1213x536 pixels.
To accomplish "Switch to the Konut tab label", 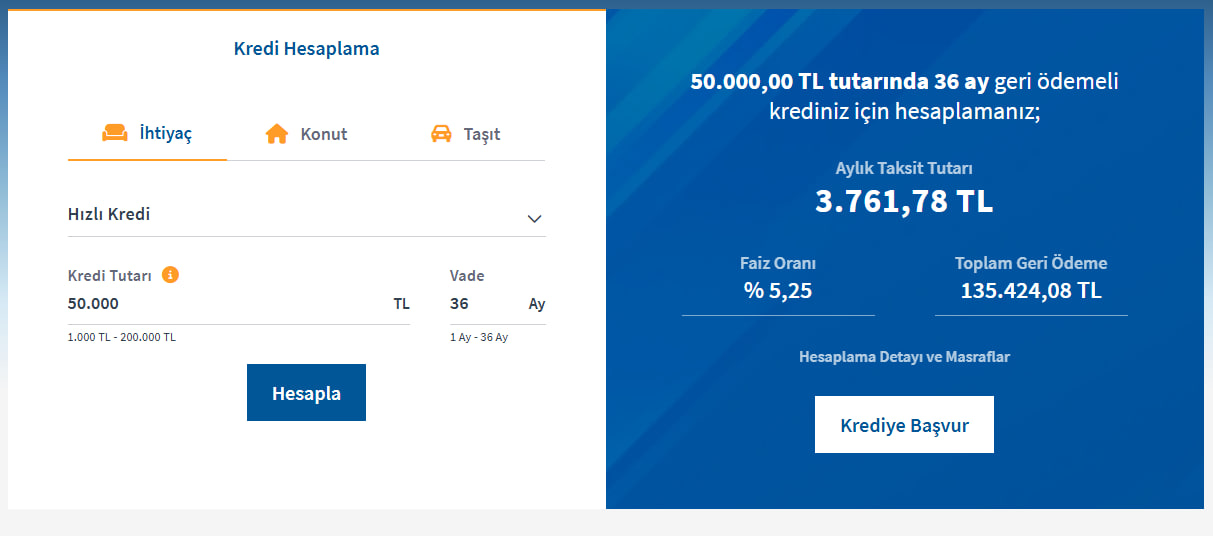I will pyautogui.click(x=324, y=134).
